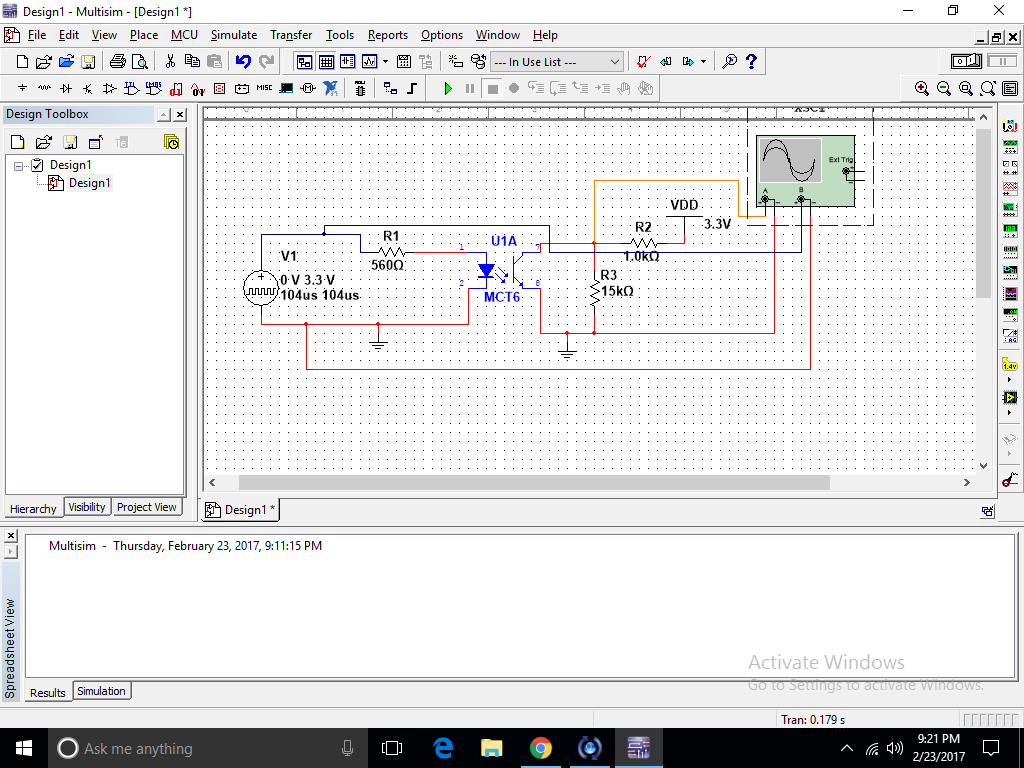Collapse the Design1 tree node
This screenshot has width=1024, height=768.
click(18, 165)
